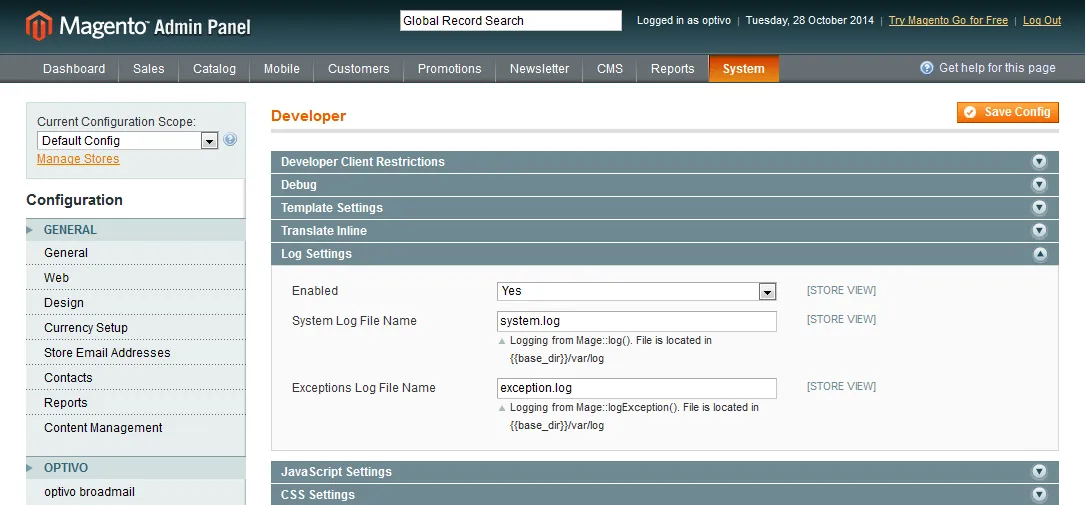
Task: Click Get help for this page link
Action: click(997, 68)
